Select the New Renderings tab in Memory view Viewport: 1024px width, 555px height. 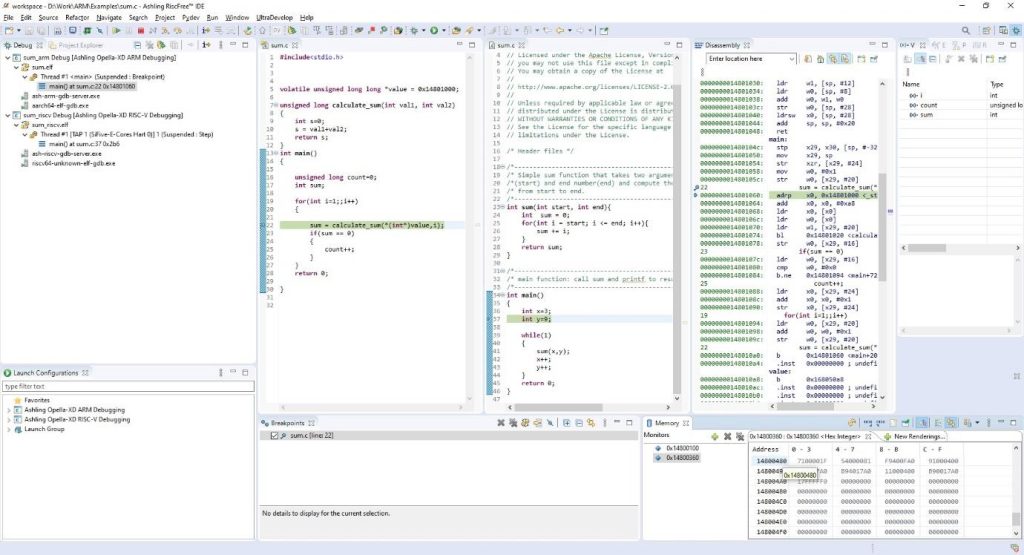point(914,436)
